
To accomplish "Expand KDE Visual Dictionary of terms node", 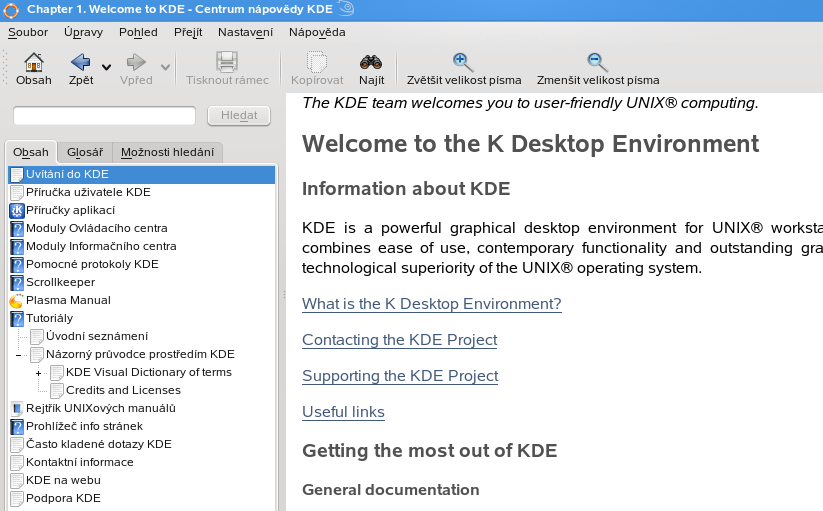I will pos(39,373).
